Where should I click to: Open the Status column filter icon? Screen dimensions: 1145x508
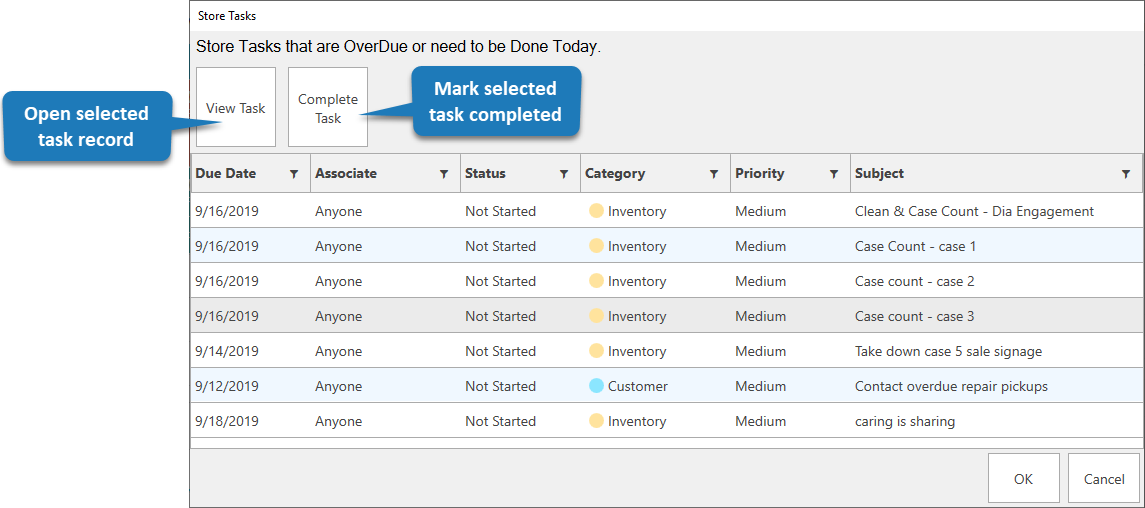(x=564, y=174)
